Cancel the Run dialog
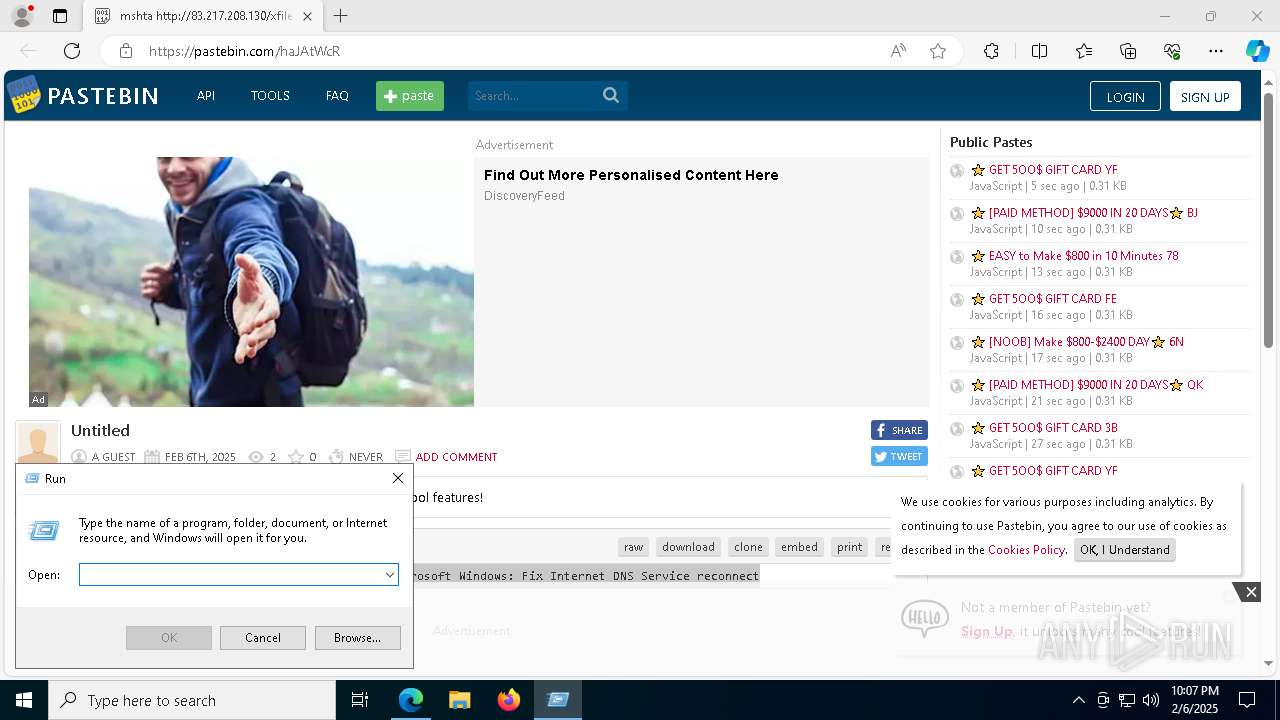This screenshot has height=720, width=1280. [x=263, y=638]
